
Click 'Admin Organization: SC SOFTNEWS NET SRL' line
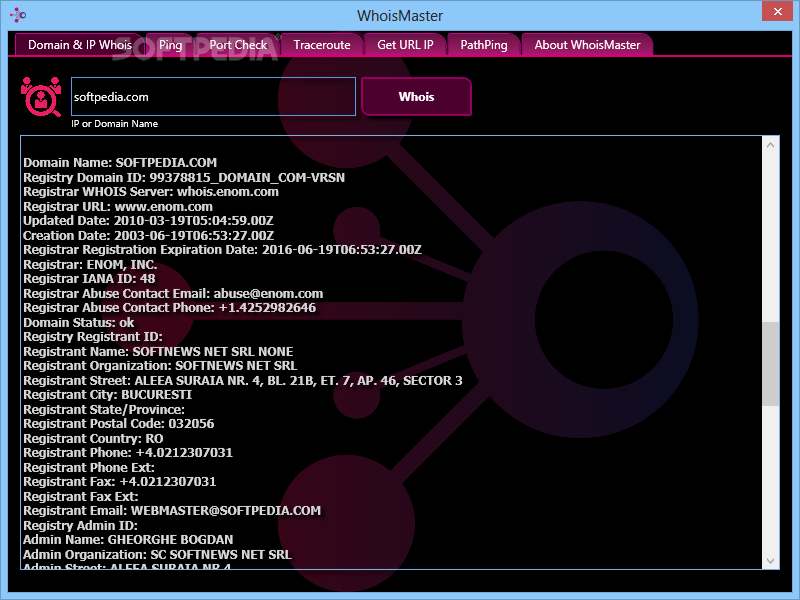tap(157, 556)
